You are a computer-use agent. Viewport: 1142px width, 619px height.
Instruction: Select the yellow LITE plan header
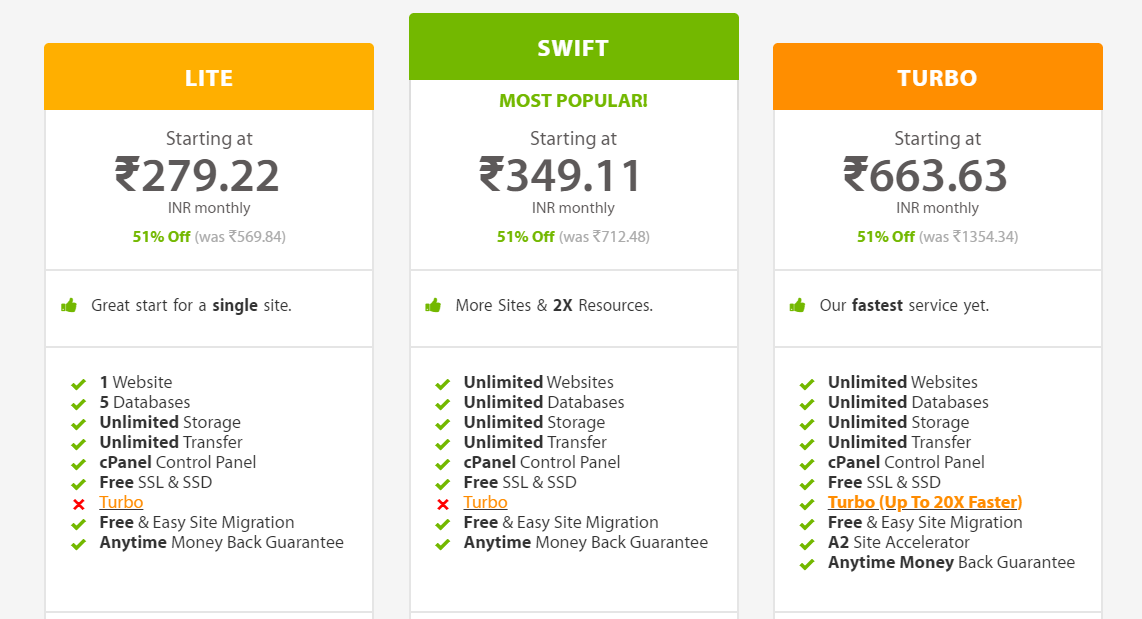pyautogui.click(x=208, y=78)
